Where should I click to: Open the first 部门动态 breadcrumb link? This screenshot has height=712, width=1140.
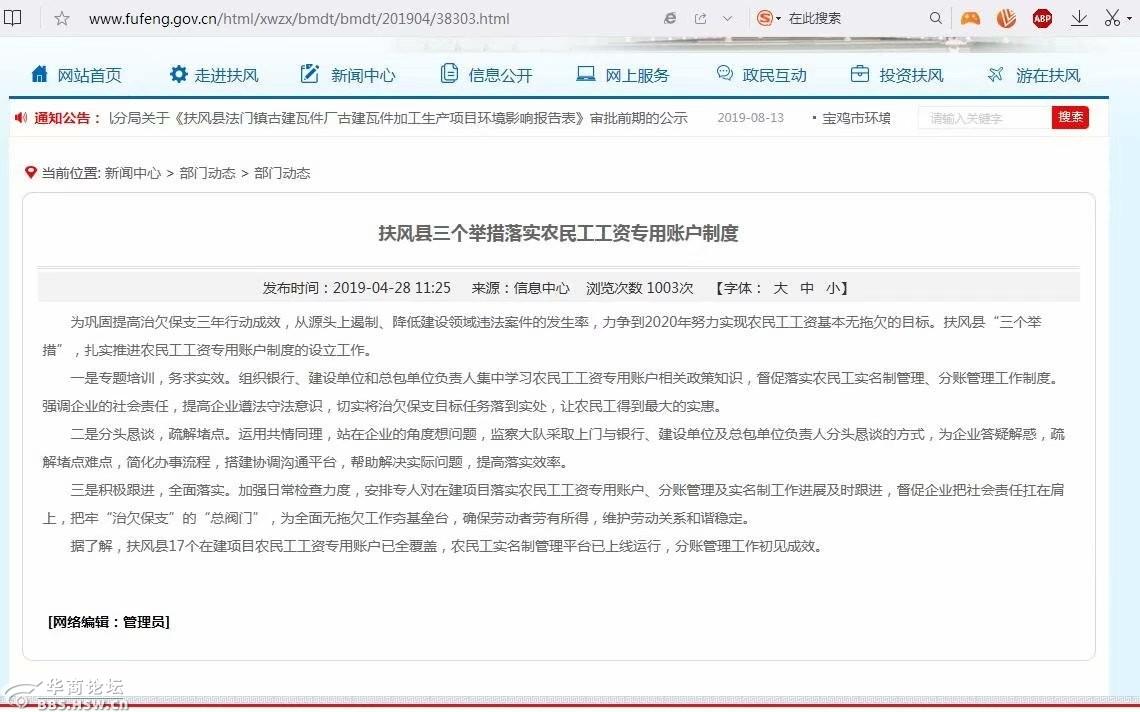[x=207, y=173]
